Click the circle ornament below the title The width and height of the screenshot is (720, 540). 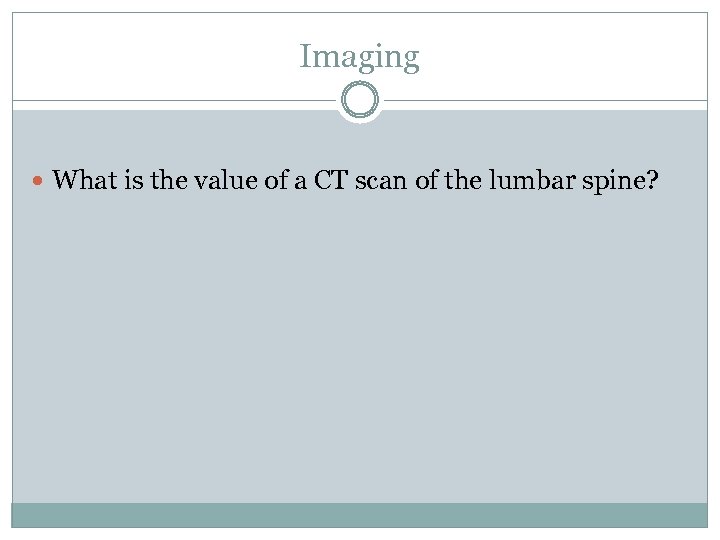[360, 101]
